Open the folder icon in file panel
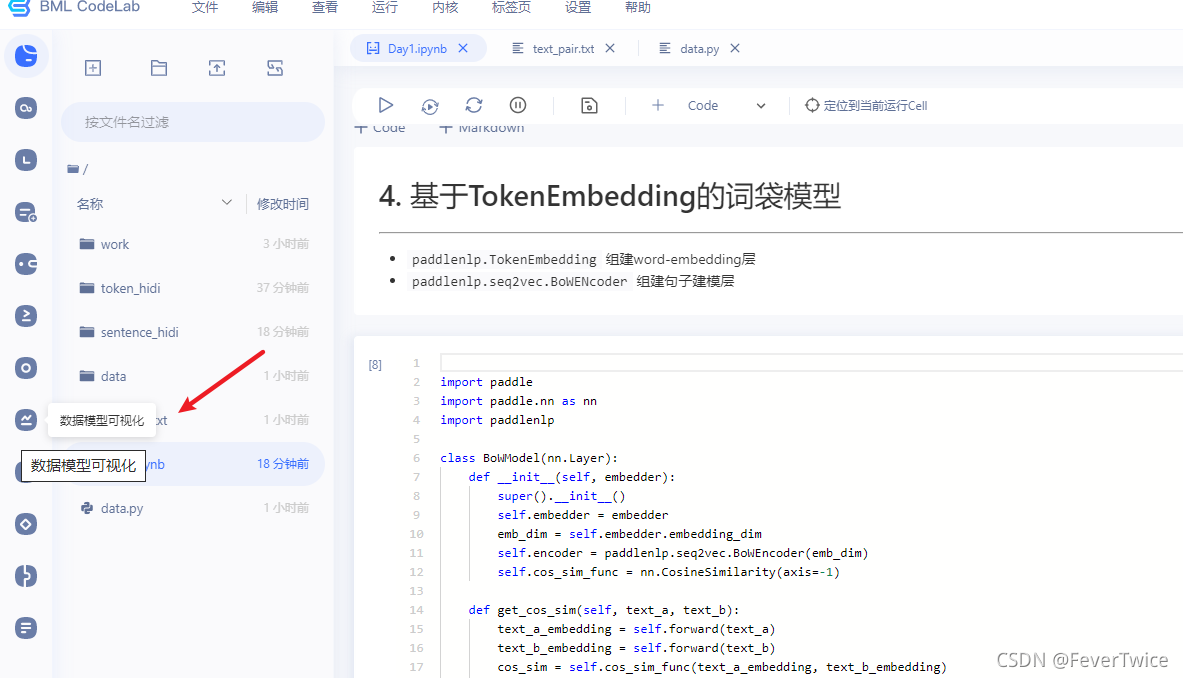The width and height of the screenshot is (1183, 678). pos(158,68)
